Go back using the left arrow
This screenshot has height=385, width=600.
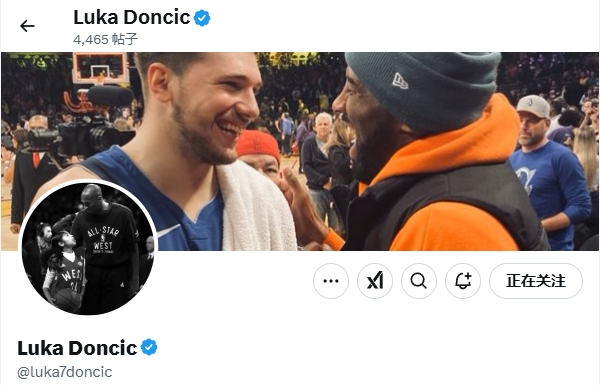pos(27,26)
